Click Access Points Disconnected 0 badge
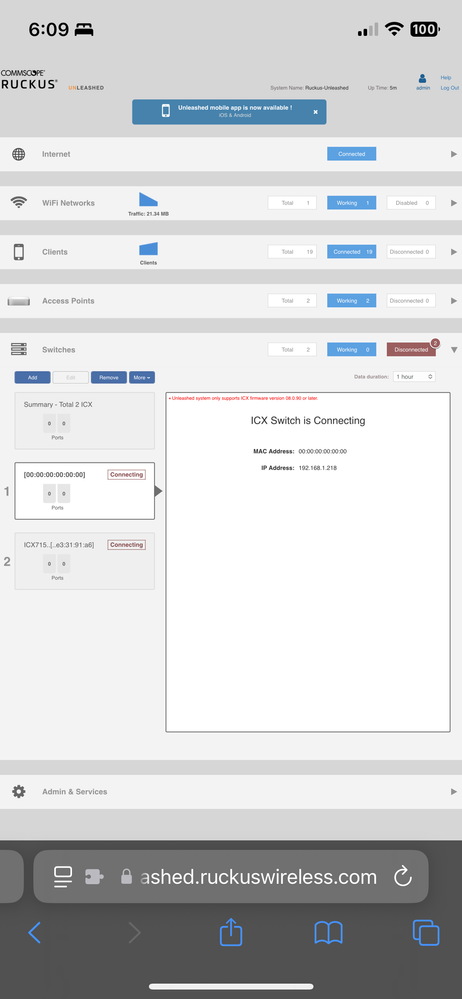Screen dimensions: 462x999 coord(411,301)
